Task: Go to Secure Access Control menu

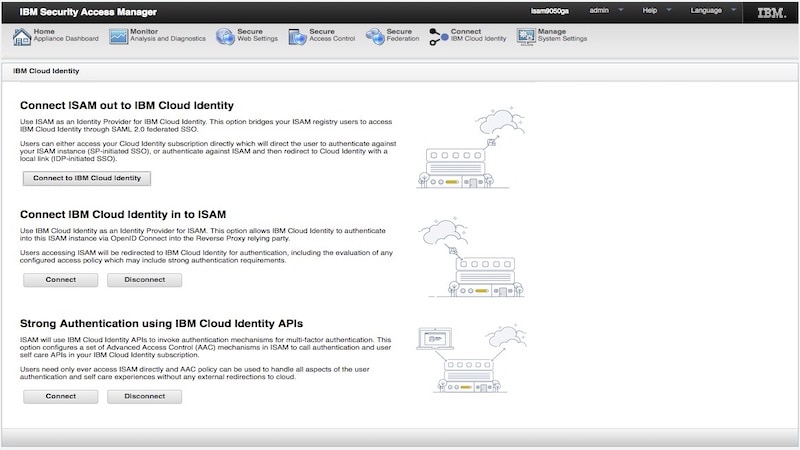Action: (x=332, y=35)
